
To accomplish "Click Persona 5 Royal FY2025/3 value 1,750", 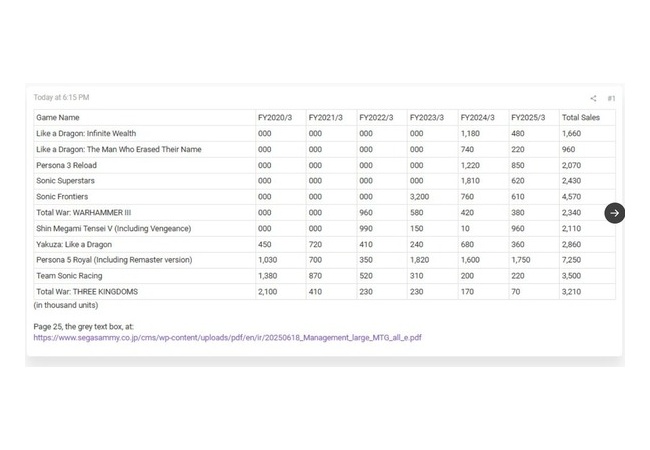I will pyautogui.click(x=521, y=260).
